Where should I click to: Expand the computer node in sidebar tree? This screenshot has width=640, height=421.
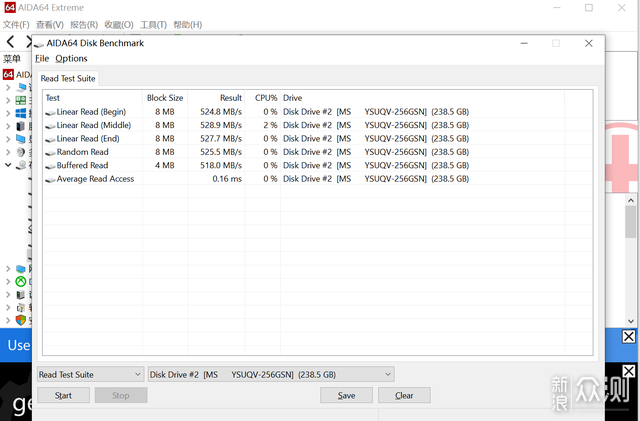[8, 87]
